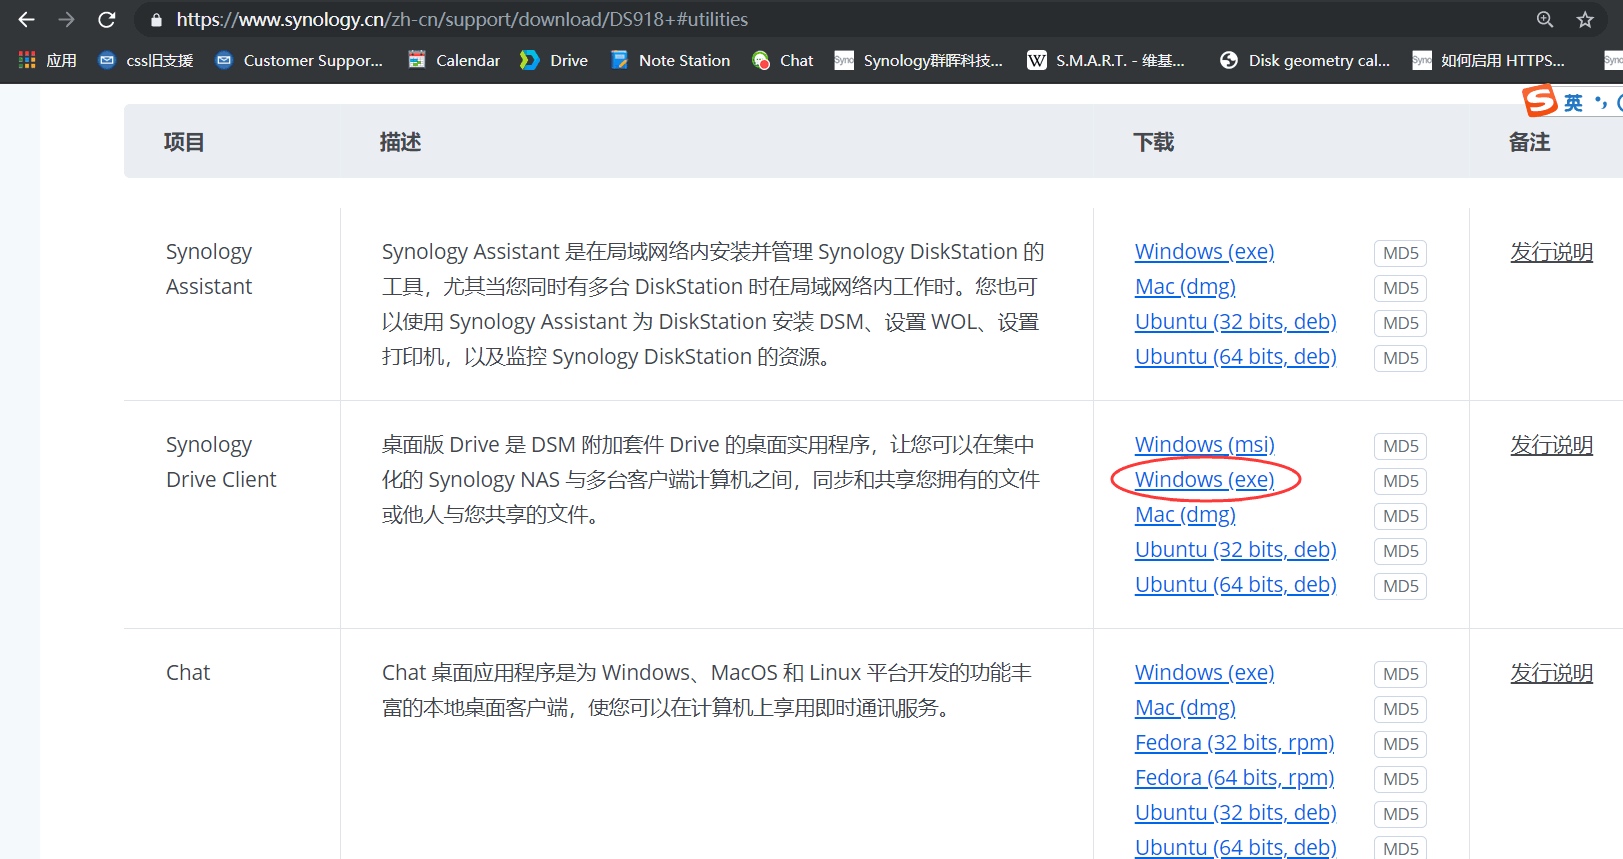This screenshot has height=859, width=1623.
Task: Click the browser forward arrow
Action: [x=67, y=20]
